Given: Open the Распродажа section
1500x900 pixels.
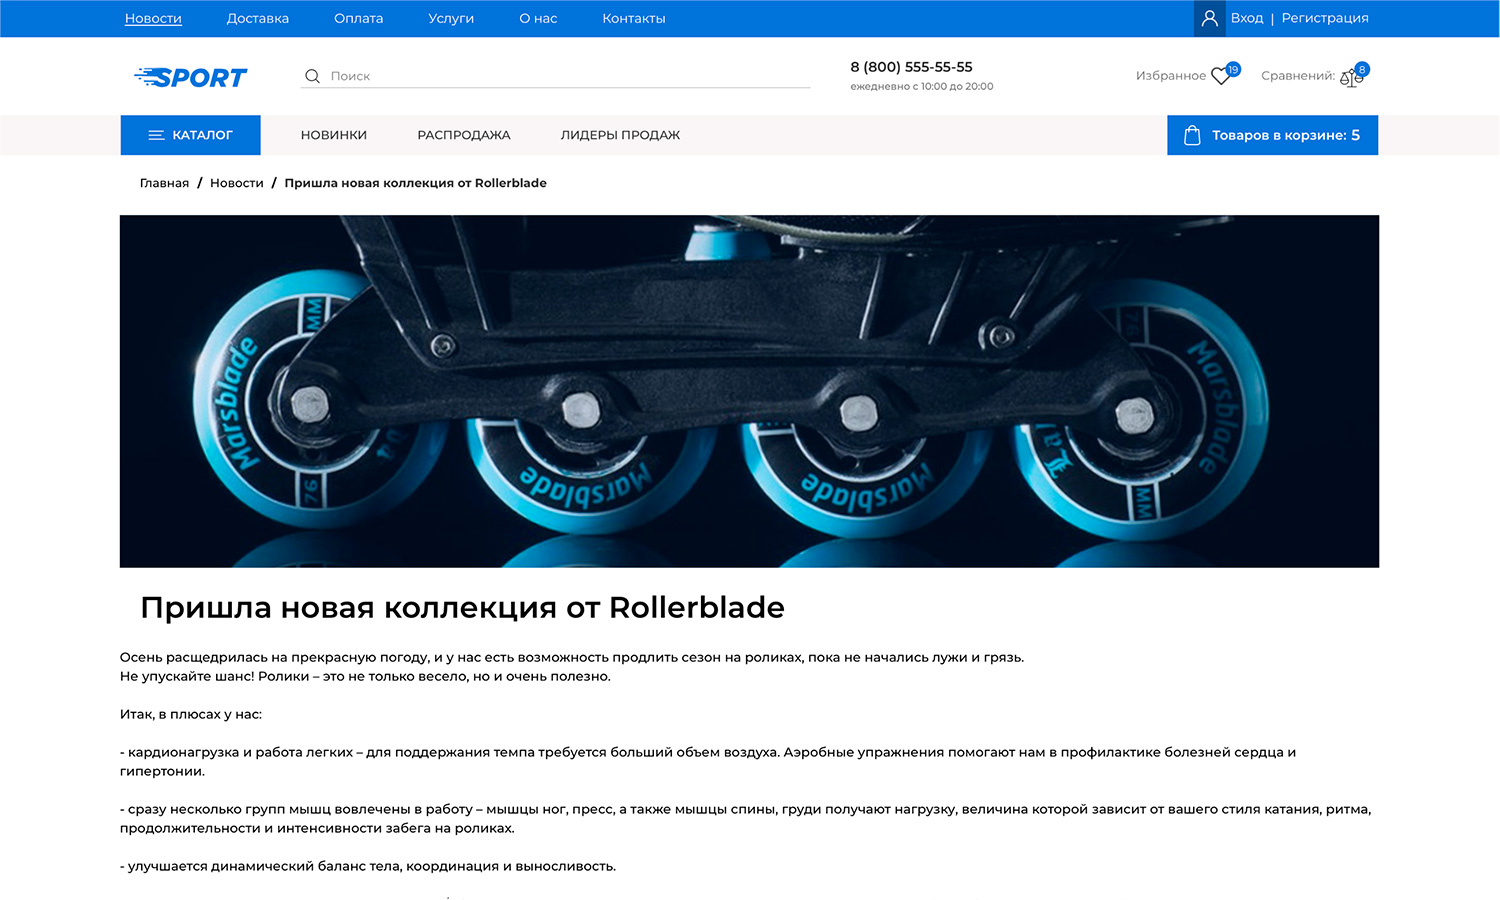Looking at the screenshot, I should [x=463, y=135].
